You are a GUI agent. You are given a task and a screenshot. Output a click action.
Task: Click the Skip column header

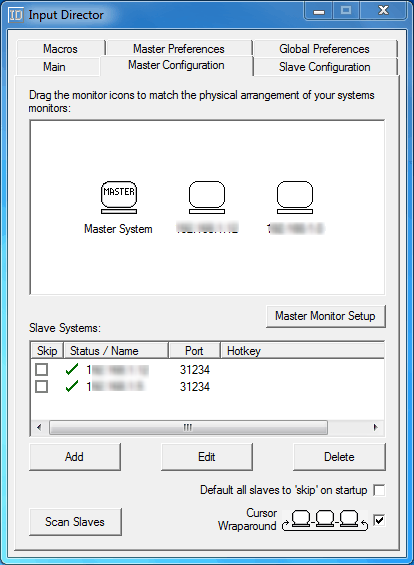point(47,351)
